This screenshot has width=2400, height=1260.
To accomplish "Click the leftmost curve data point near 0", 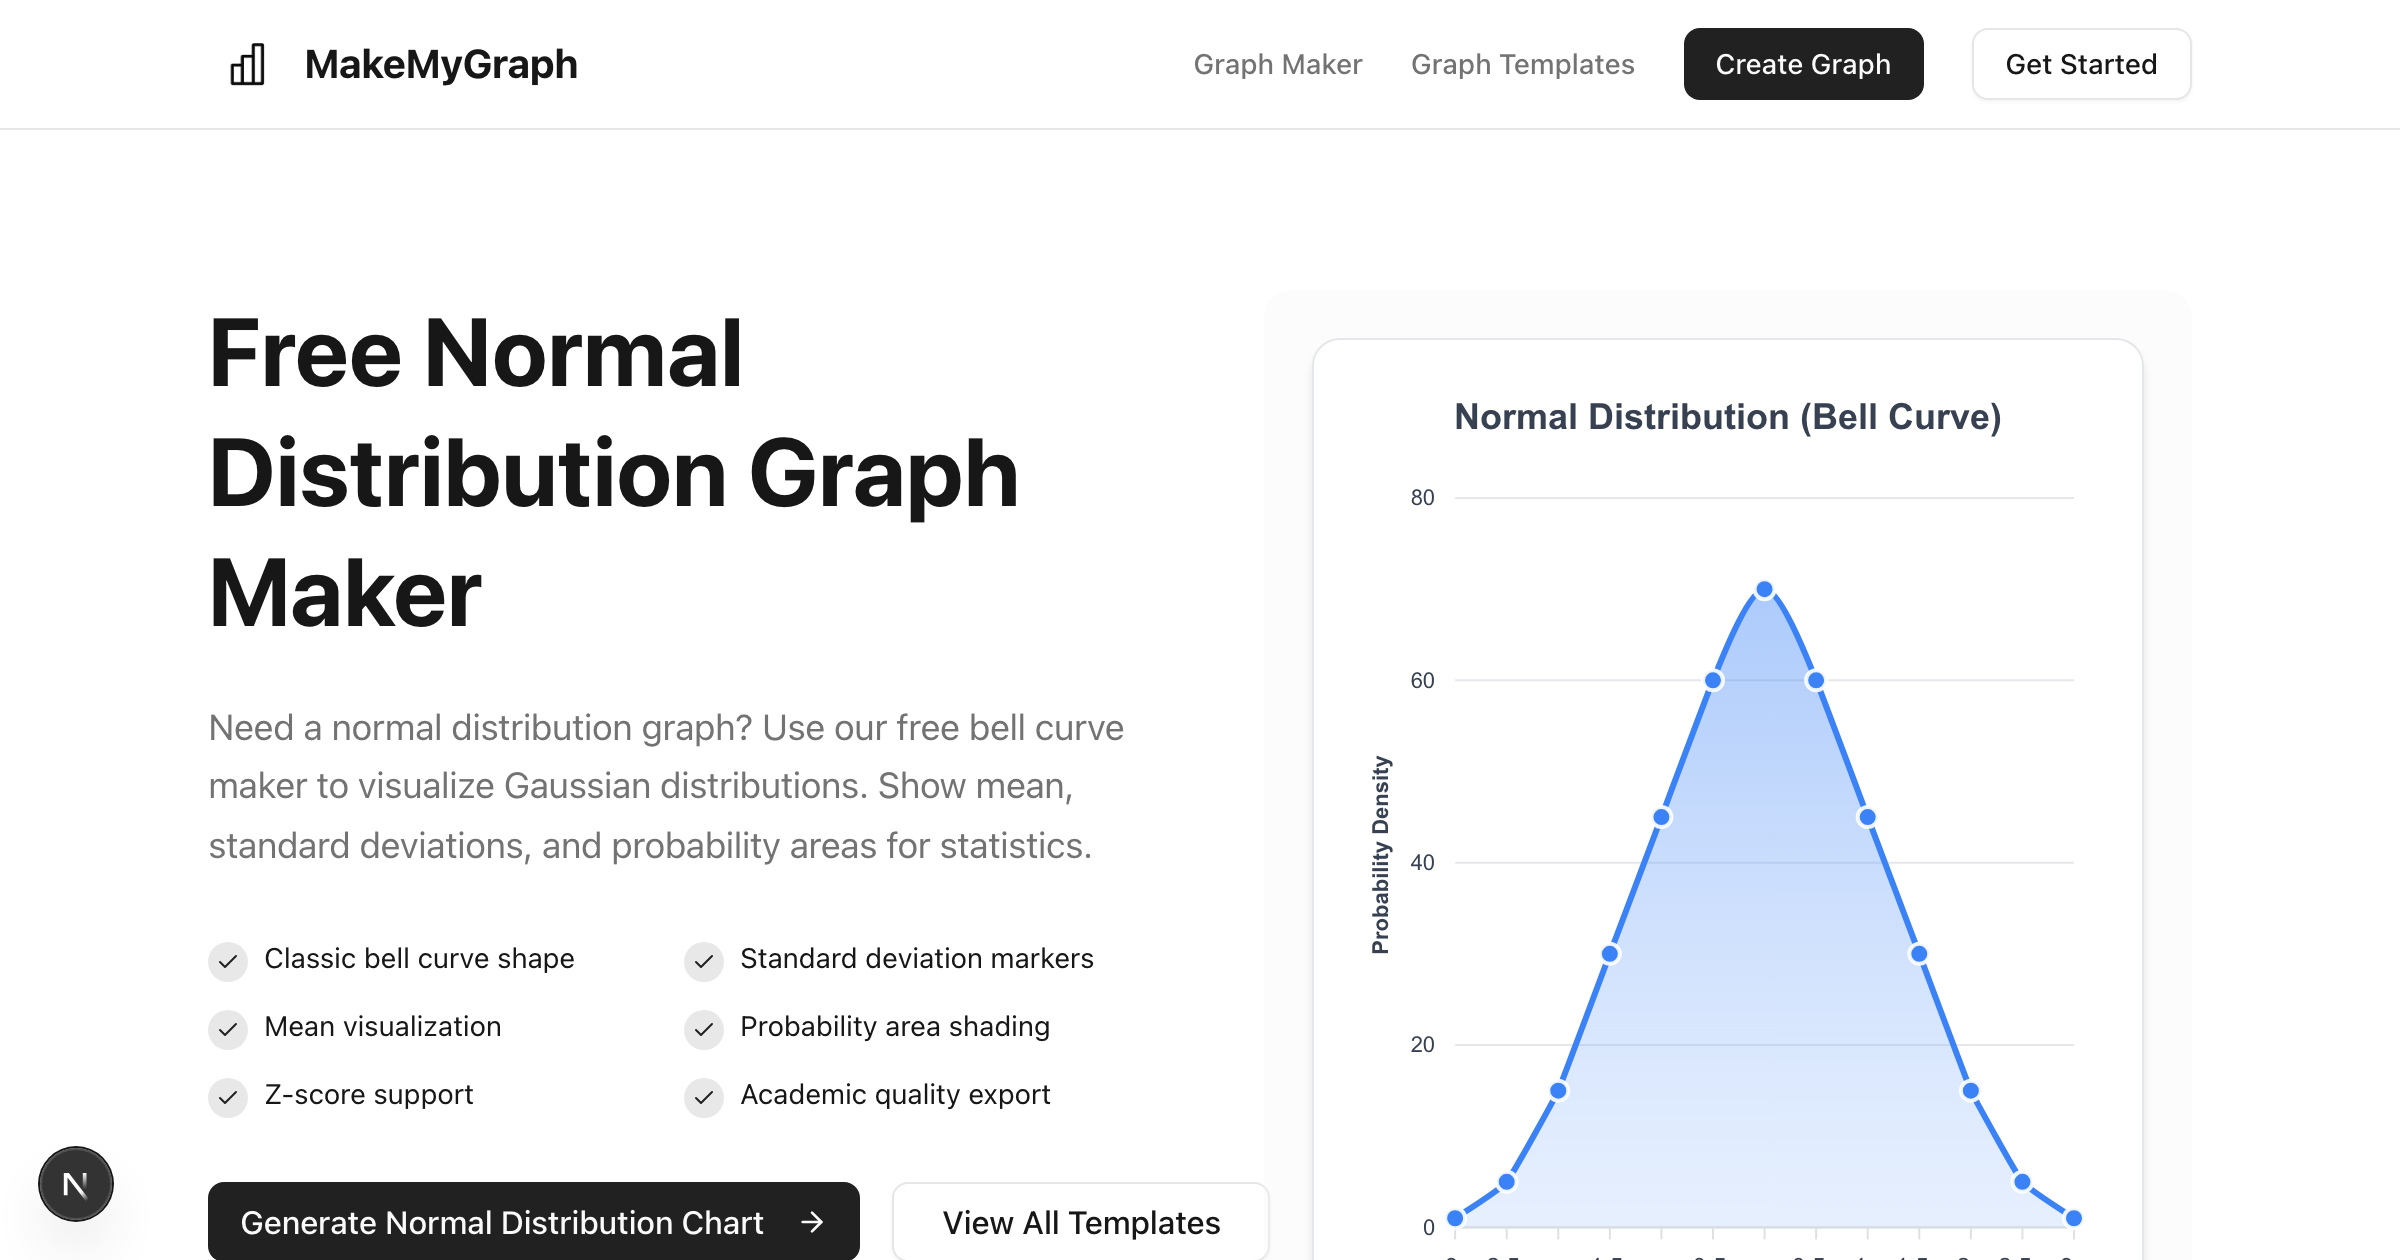I will pyautogui.click(x=1456, y=1218).
